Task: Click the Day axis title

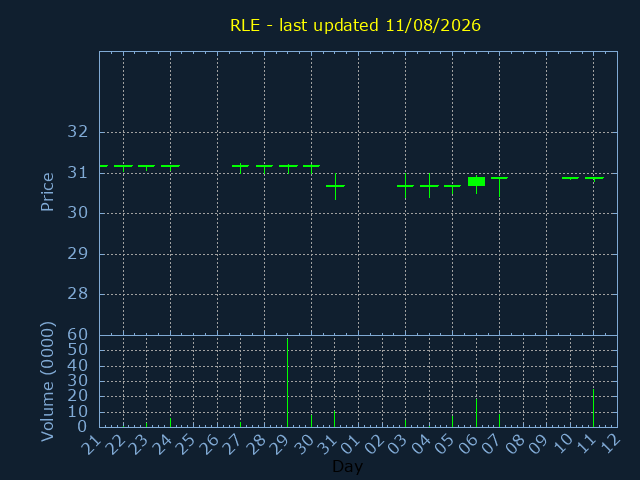Action: pos(347,467)
